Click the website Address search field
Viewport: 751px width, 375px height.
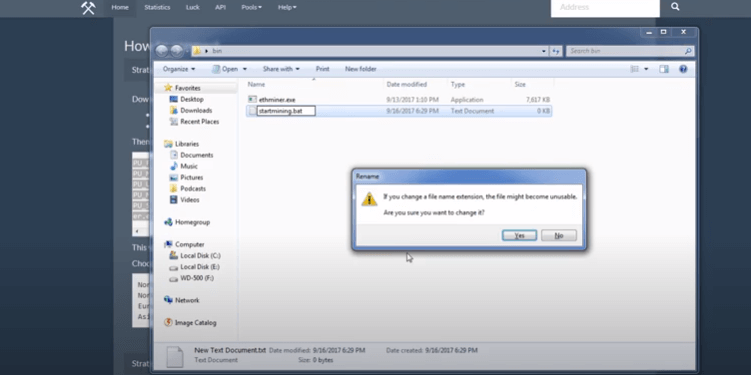click(x=605, y=8)
